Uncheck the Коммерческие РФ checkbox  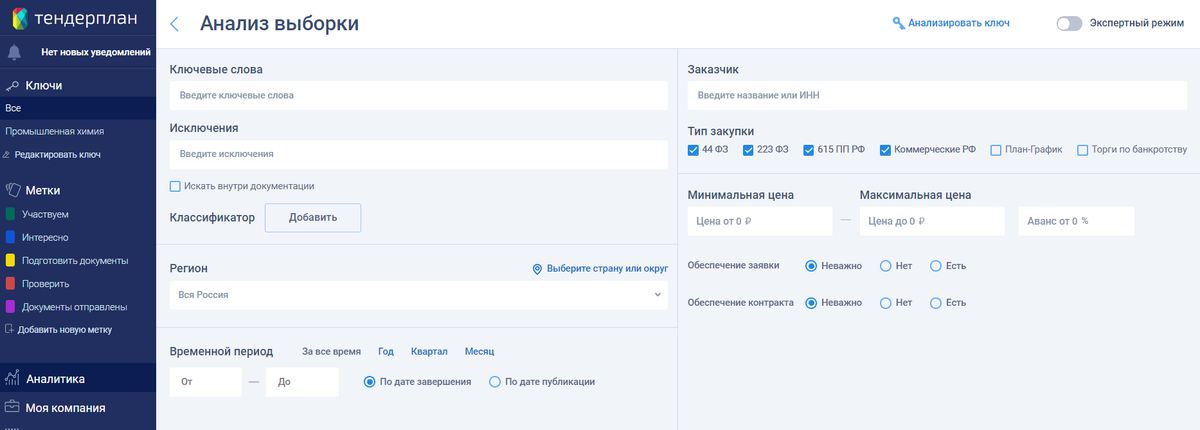tap(885, 150)
